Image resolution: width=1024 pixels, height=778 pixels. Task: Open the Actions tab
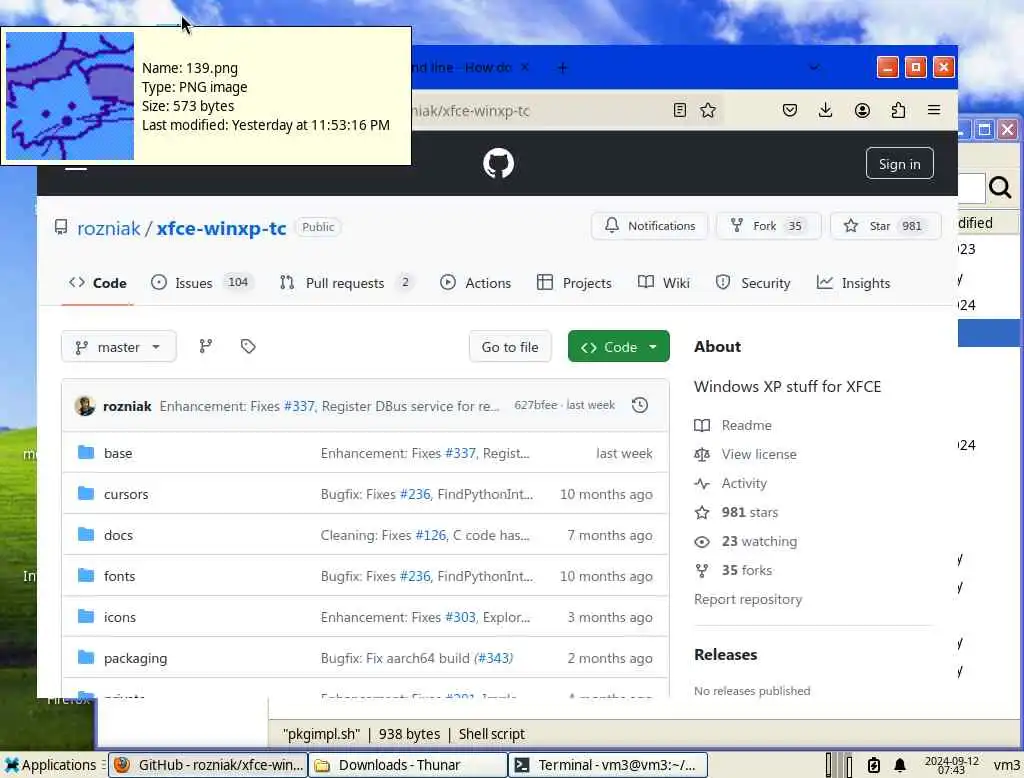(475, 283)
